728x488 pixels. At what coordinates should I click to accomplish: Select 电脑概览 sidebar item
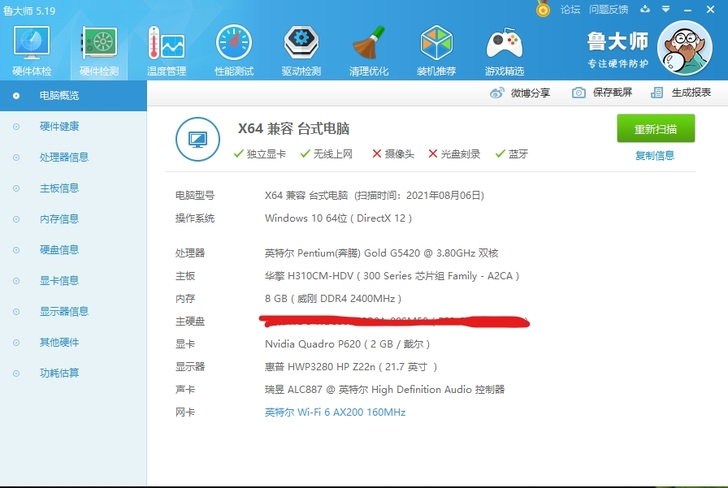coord(73,96)
